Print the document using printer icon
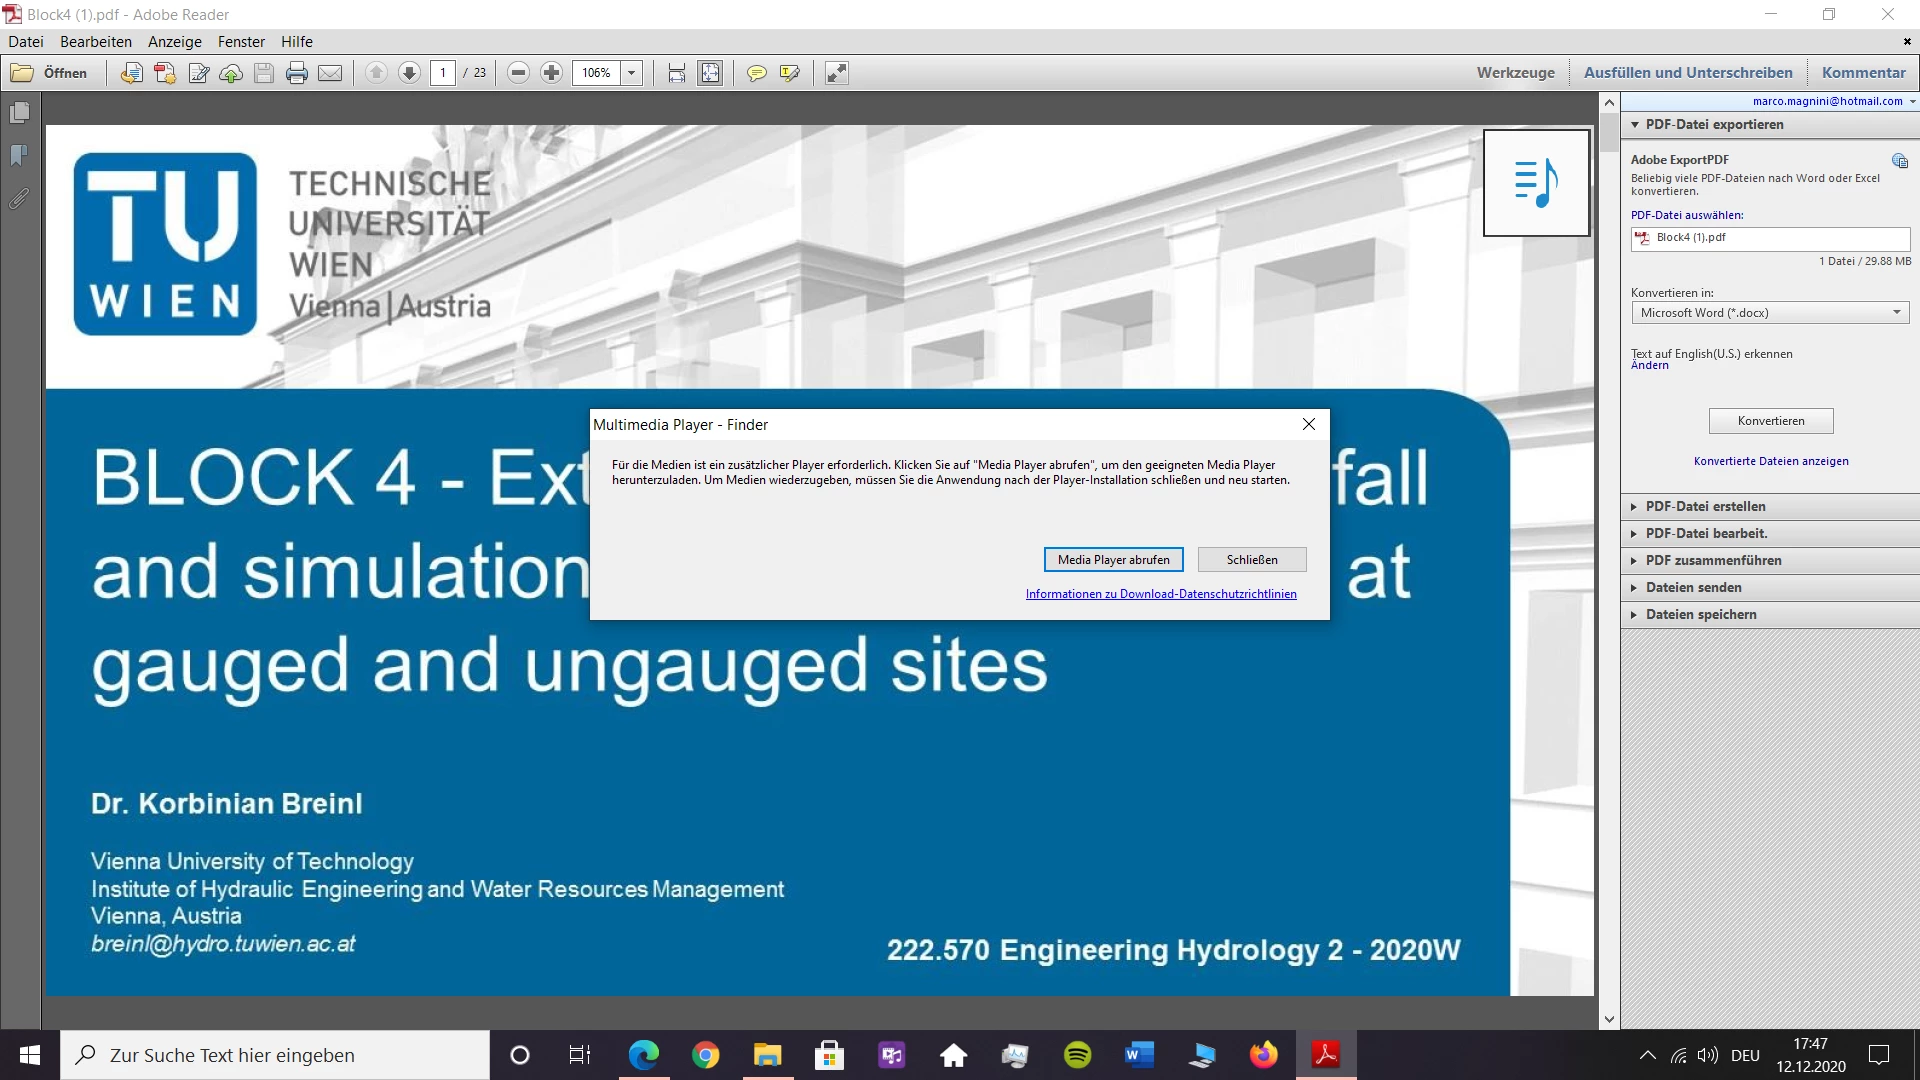Viewport: 1920px width, 1080px height. pyautogui.click(x=297, y=73)
